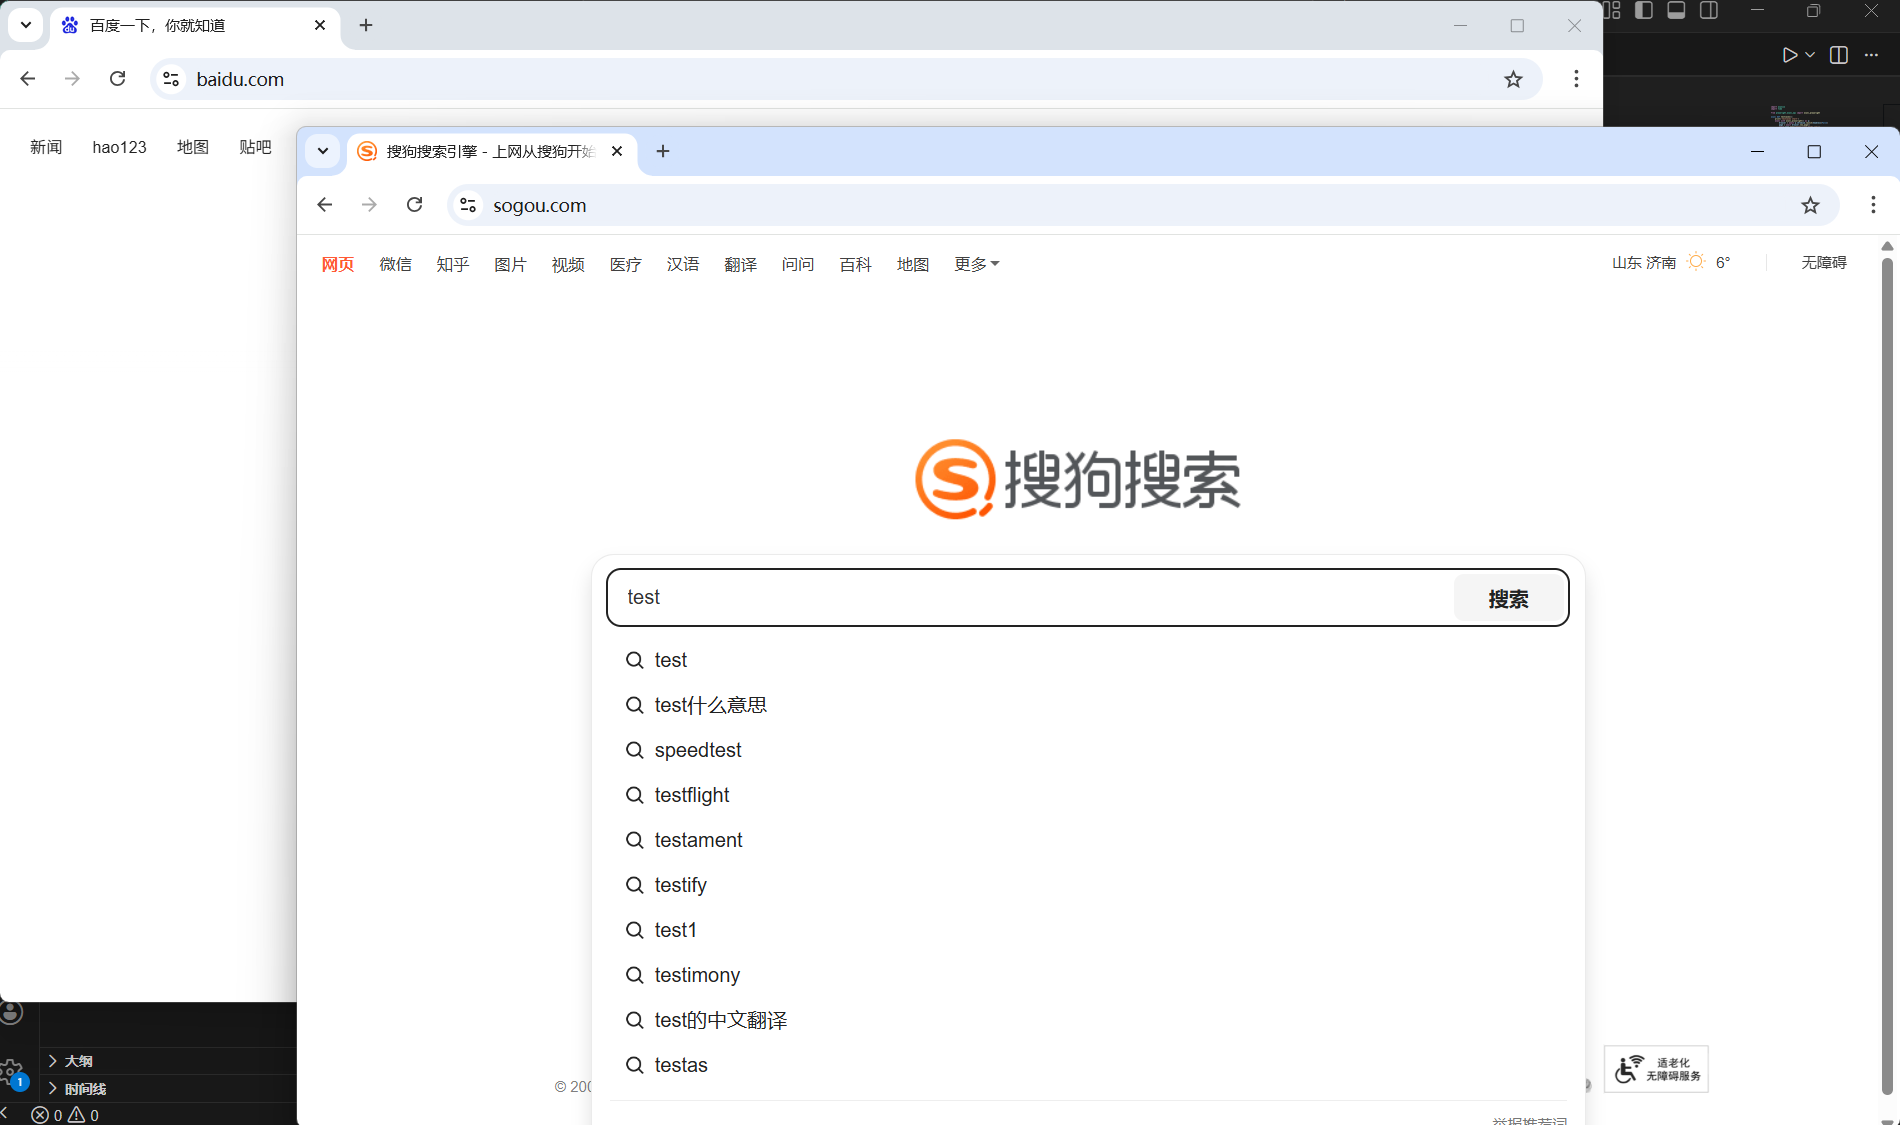This screenshot has height=1125, width=1900.
Task: Open 翻译 on Sogou nav bar
Action: coord(740,264)
